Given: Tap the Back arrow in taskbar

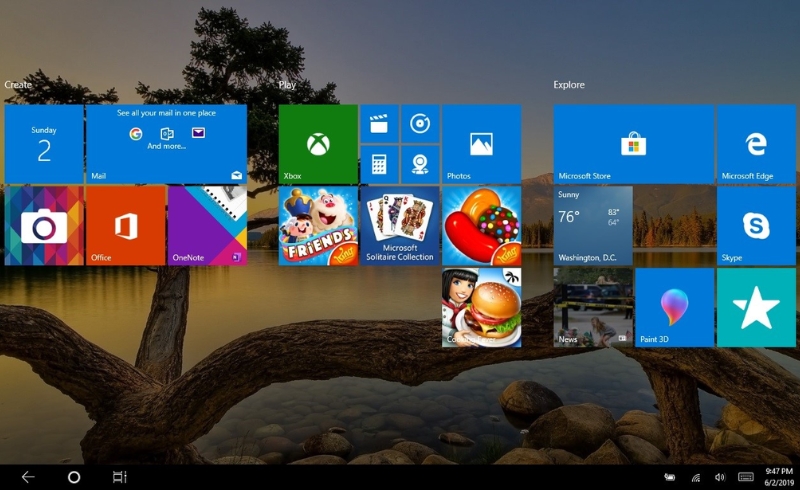Looking at the screenshot, I should click(x=28, y=477).
